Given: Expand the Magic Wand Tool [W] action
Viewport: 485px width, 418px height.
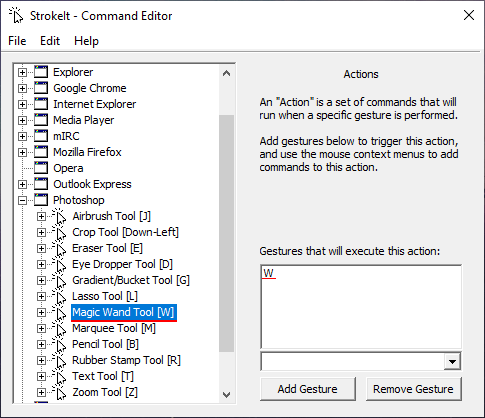Looking at the screenshot, I should click(x=41, y=312).
